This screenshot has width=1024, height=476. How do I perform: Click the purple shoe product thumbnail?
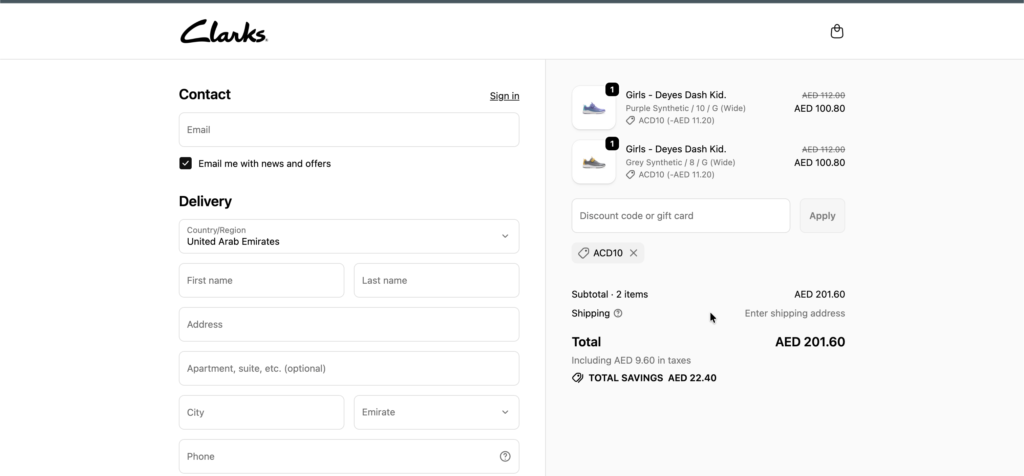[594, 108]
